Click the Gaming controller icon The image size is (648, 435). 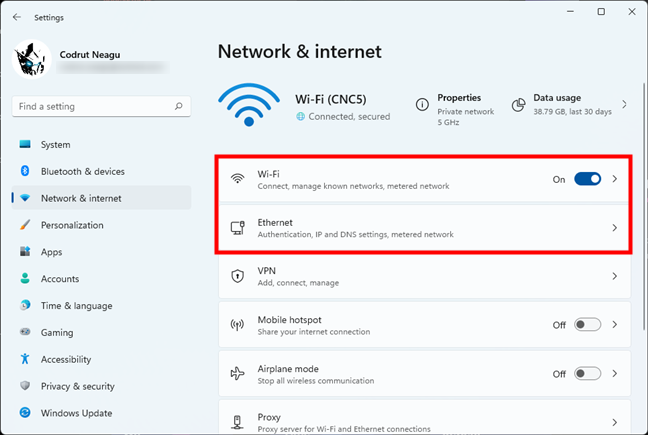(x=25, y=332)
